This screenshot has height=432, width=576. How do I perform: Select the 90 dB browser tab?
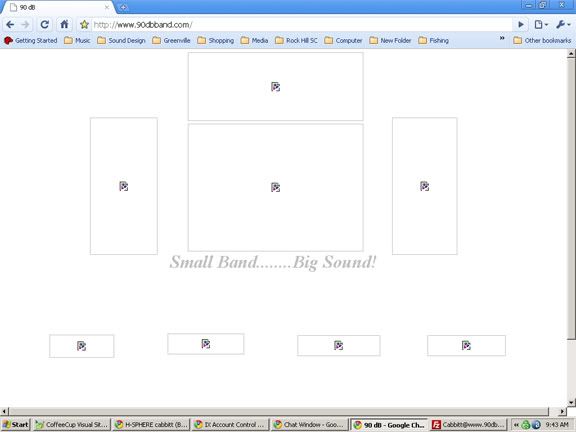(x=59, y=7)
